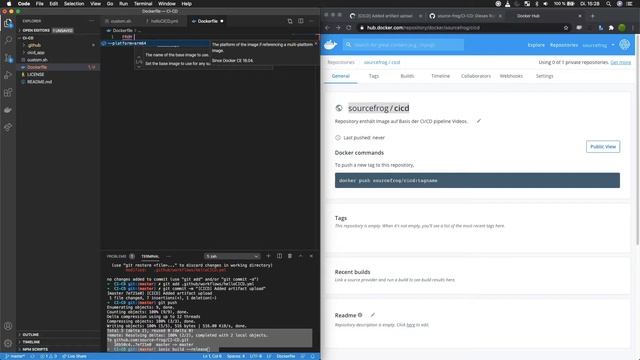The image size is (640, 360).
Task: Click the Dockerfile language mode in status bar
Action: 286,356
